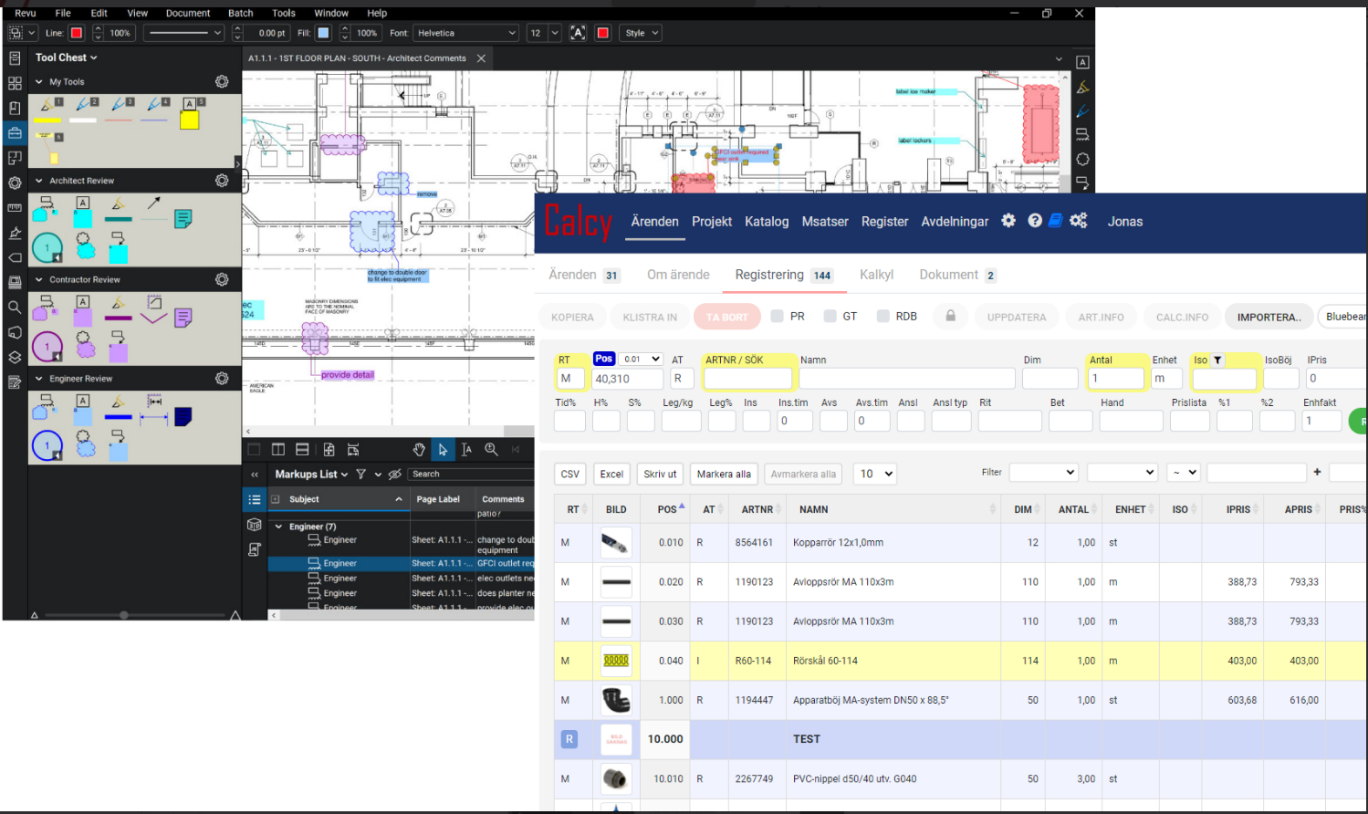Click the IMPORTERA.. button
The height and width of the screenshot is (814, 1368).
1268,317
